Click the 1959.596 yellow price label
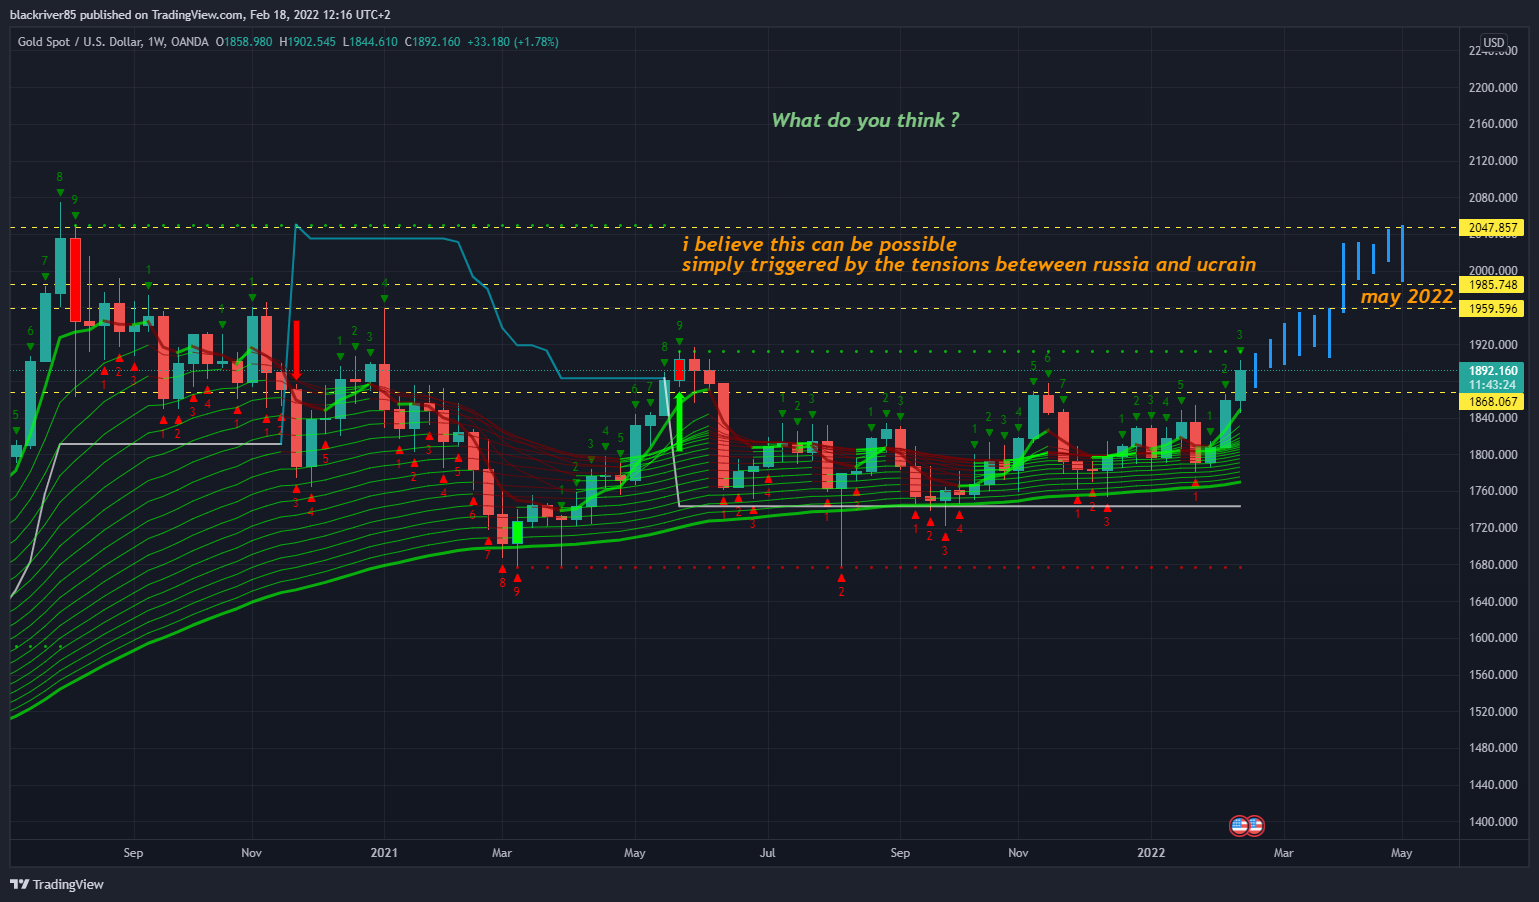This screenshot has width=1539, height=902. (1492, 309)
